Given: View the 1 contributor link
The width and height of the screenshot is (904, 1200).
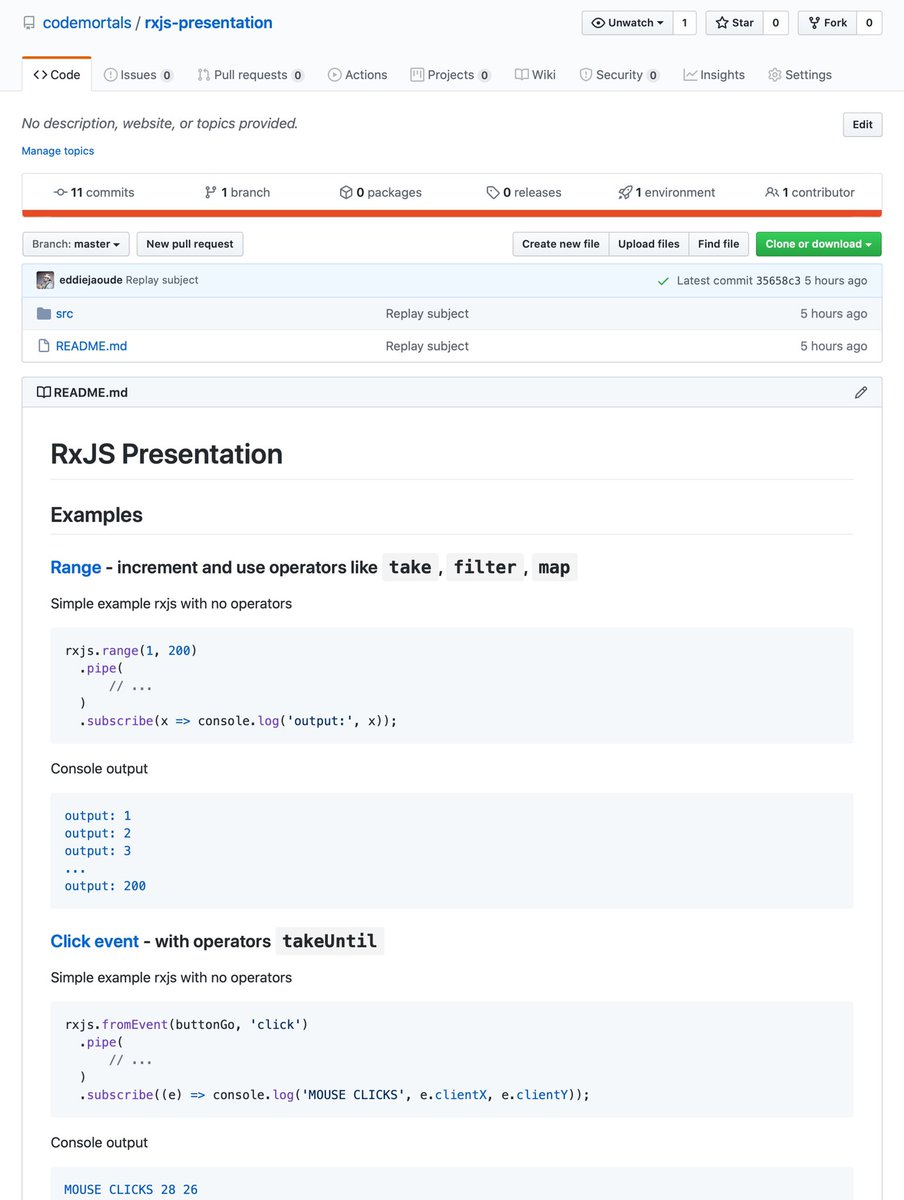Looking at the screenshot, I should coord(810,192).
